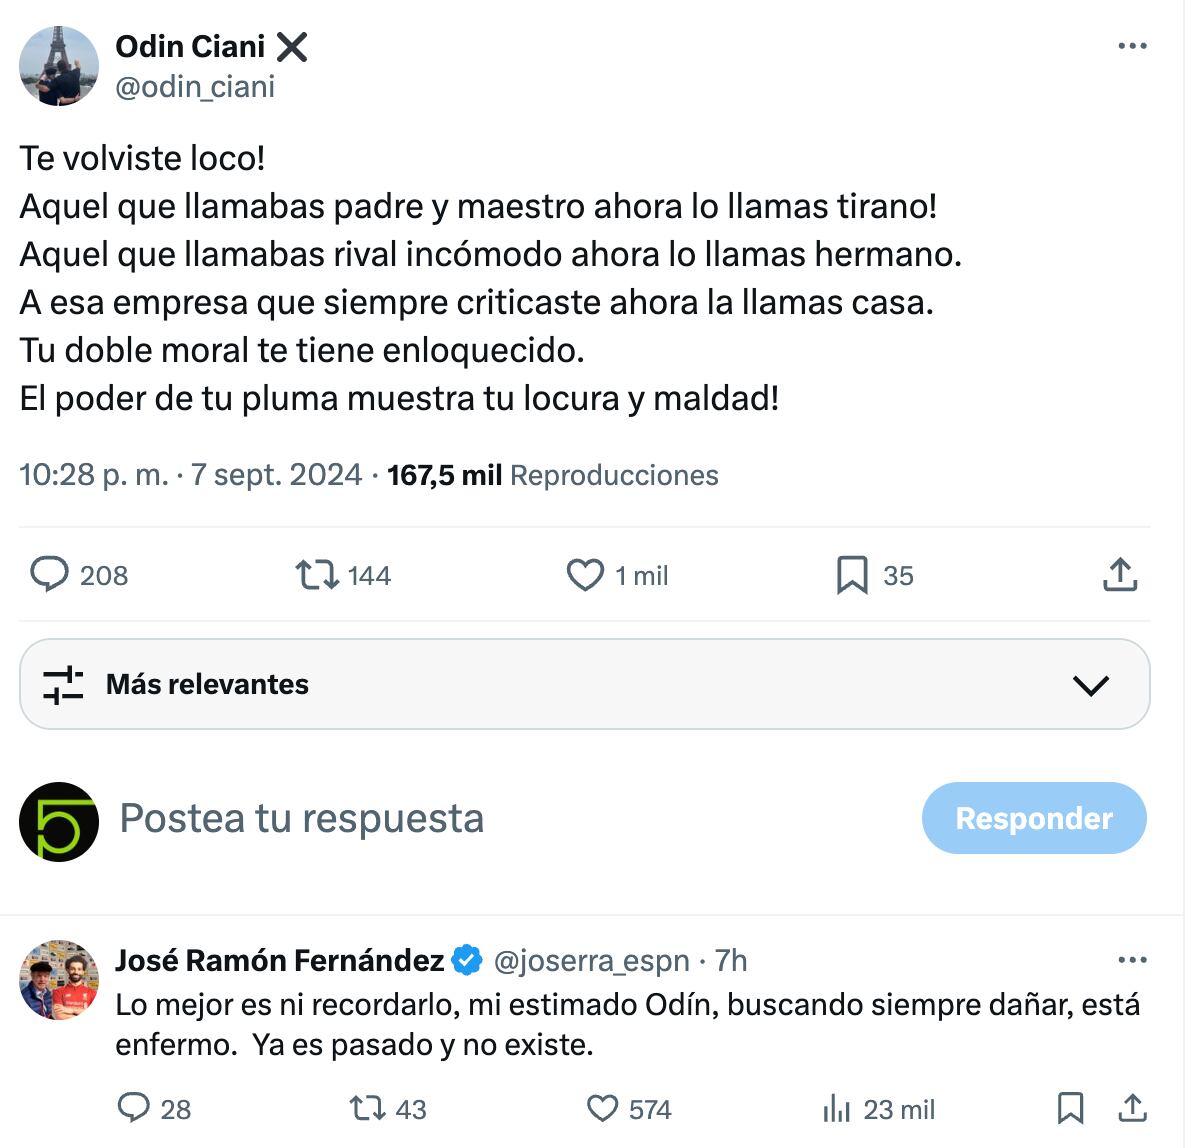Image resolution: width=1196 pixels, height=1148 pixels.
Task: Like José Ramón's reply with 574 likes
Action: (602, 1108)
